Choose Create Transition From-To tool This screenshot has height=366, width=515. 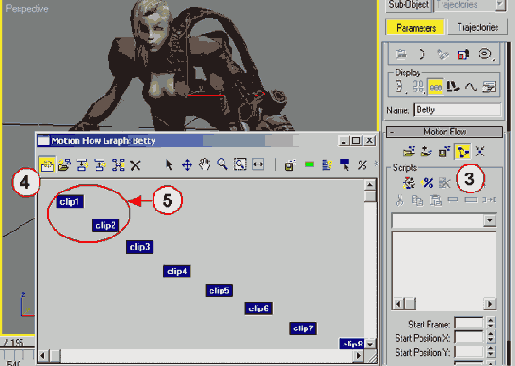[x=82, y=165]
